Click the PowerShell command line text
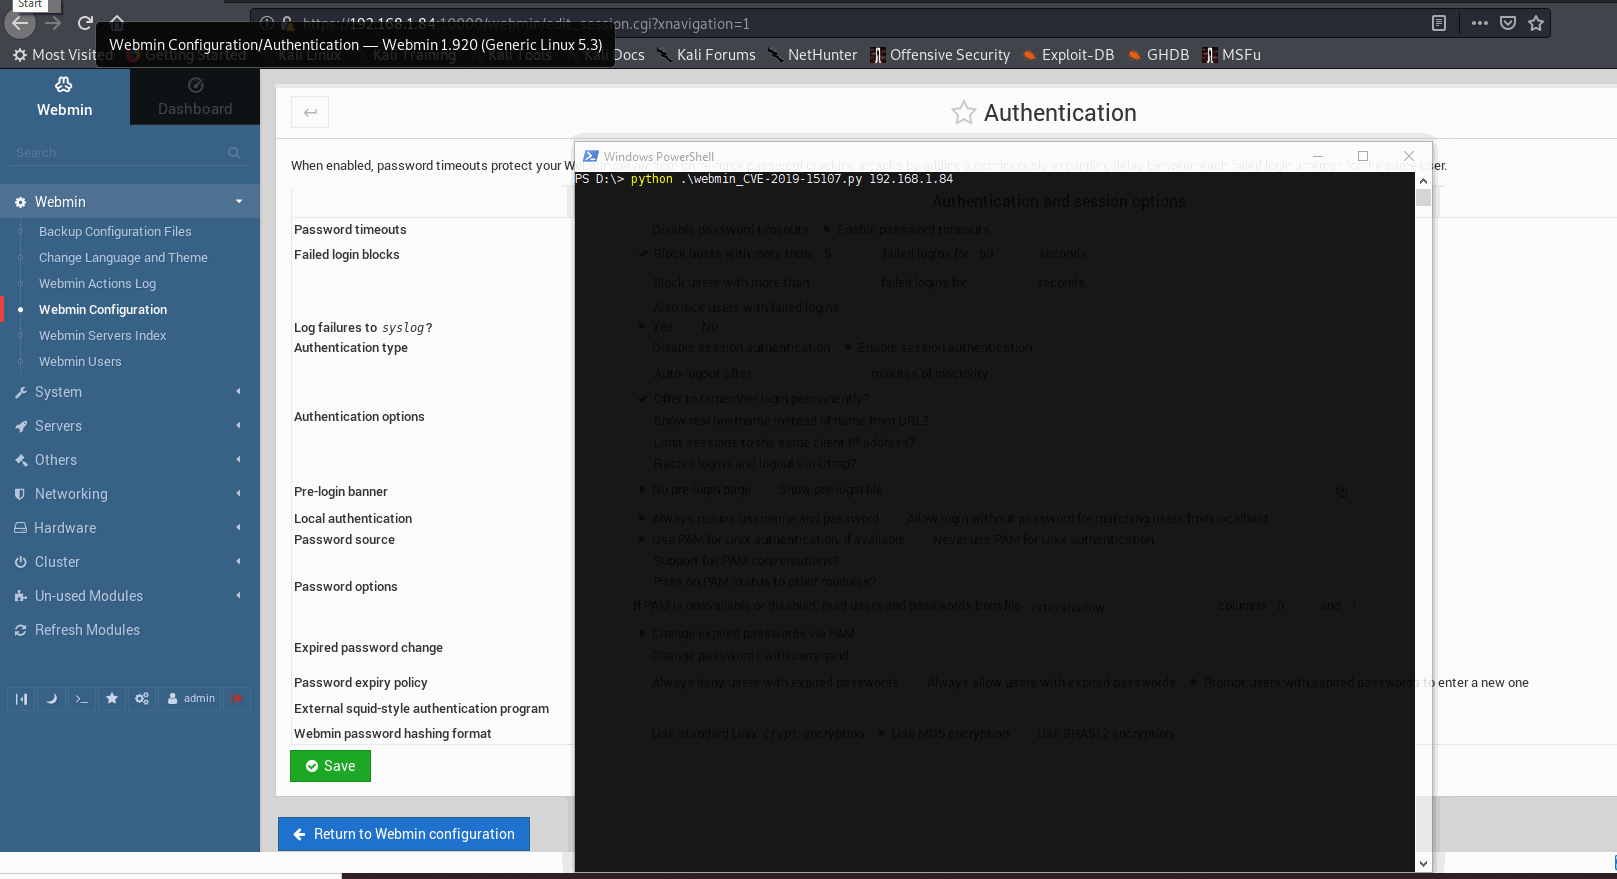 [x=764, y=179]
